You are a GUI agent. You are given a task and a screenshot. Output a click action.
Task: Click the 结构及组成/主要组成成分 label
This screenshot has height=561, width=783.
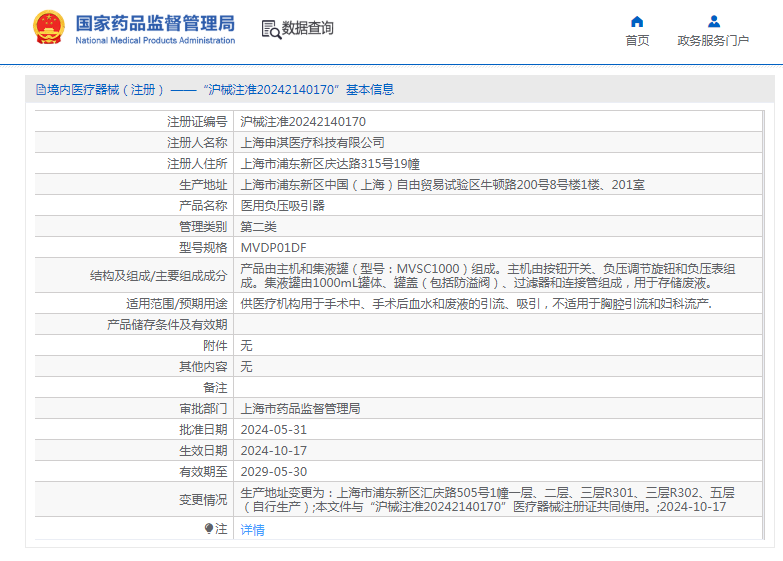(x=158, y=276)
